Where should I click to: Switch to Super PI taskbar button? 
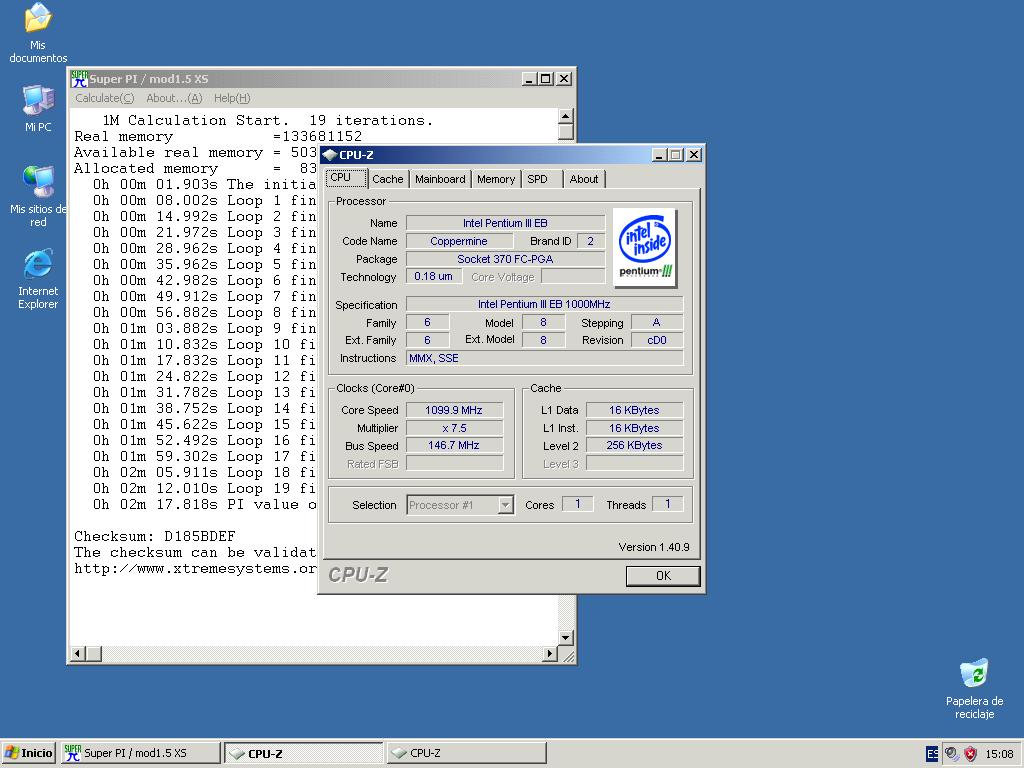click(141, 753)
